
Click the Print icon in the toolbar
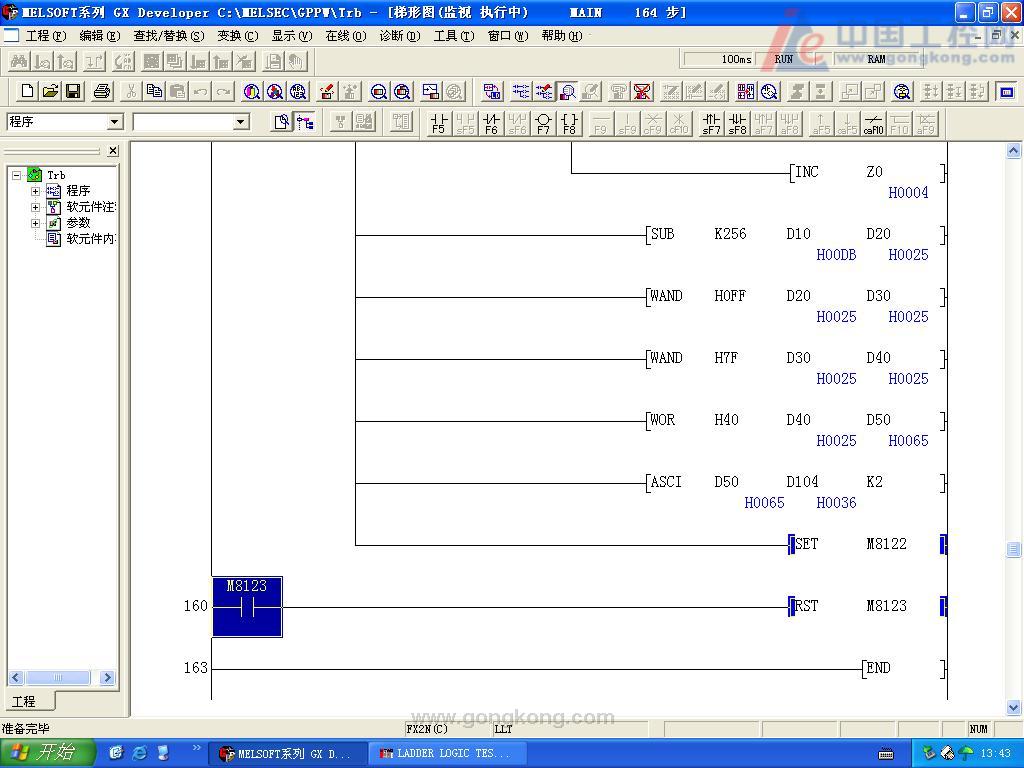pos(102,92)
